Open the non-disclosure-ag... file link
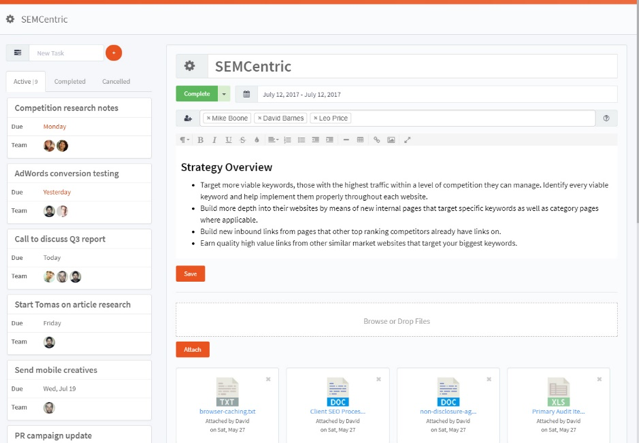Viewport: 639px width, 443px height. 448,412
